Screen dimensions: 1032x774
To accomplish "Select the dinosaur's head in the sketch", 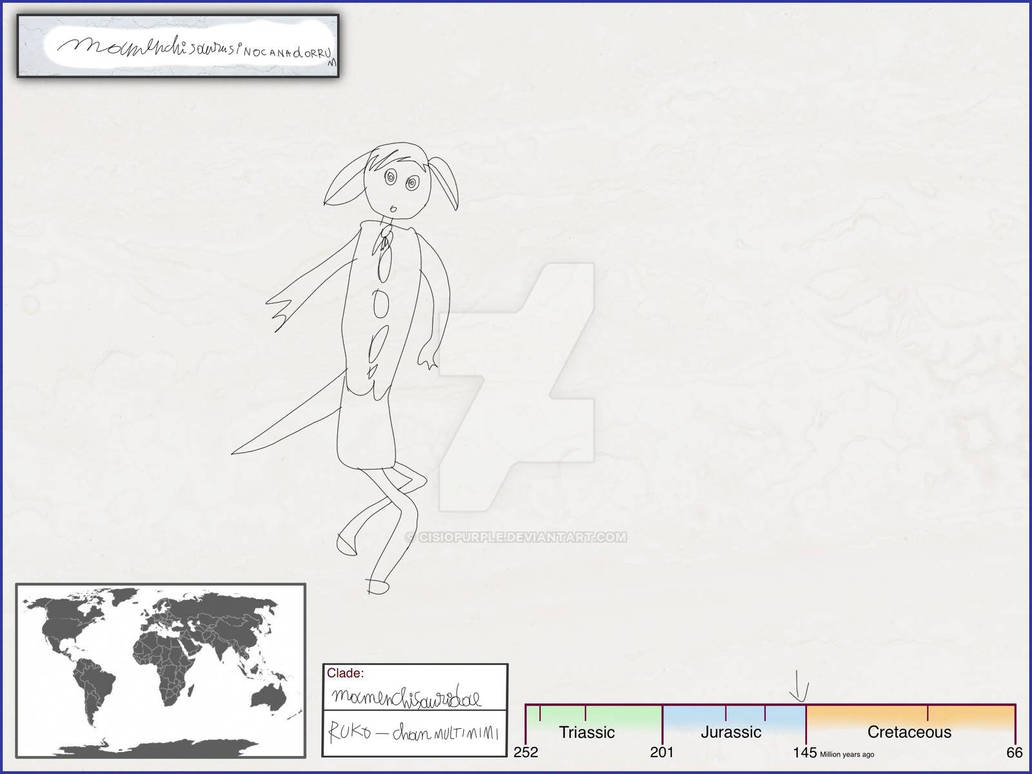I will pos(400,180).
